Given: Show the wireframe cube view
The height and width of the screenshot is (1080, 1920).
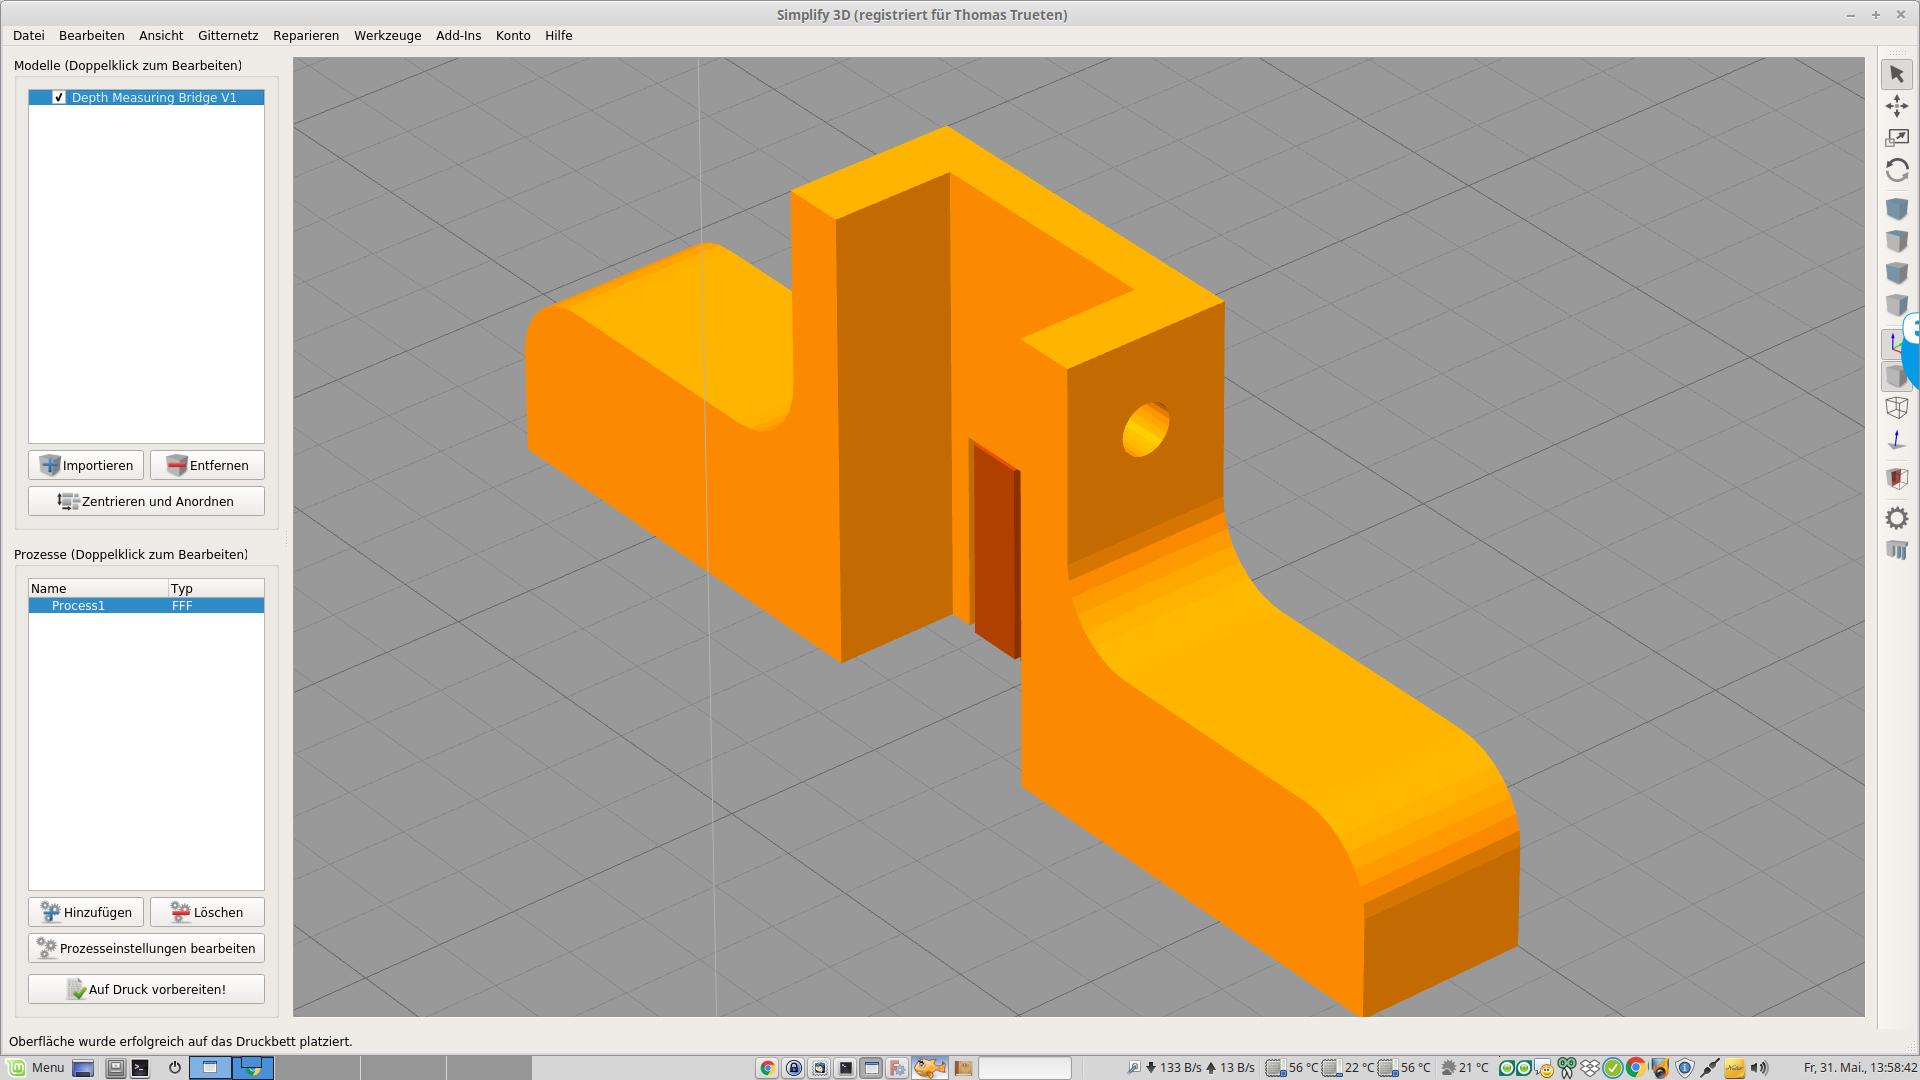Looking at the screenshot, I should point(1896,408).
